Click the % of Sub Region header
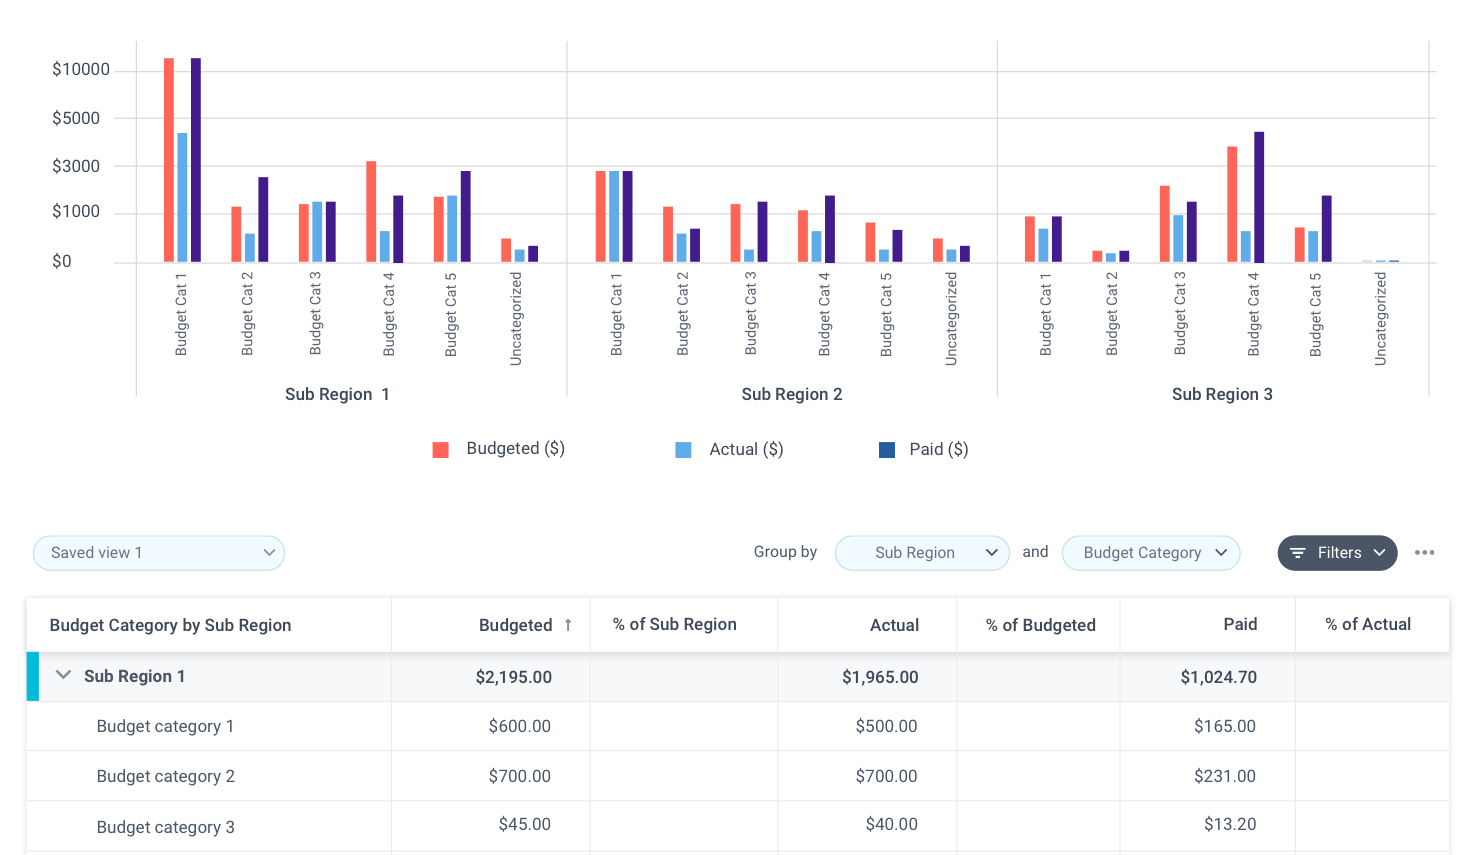This screenshot has height=855, width=1465. click(675, 624)
